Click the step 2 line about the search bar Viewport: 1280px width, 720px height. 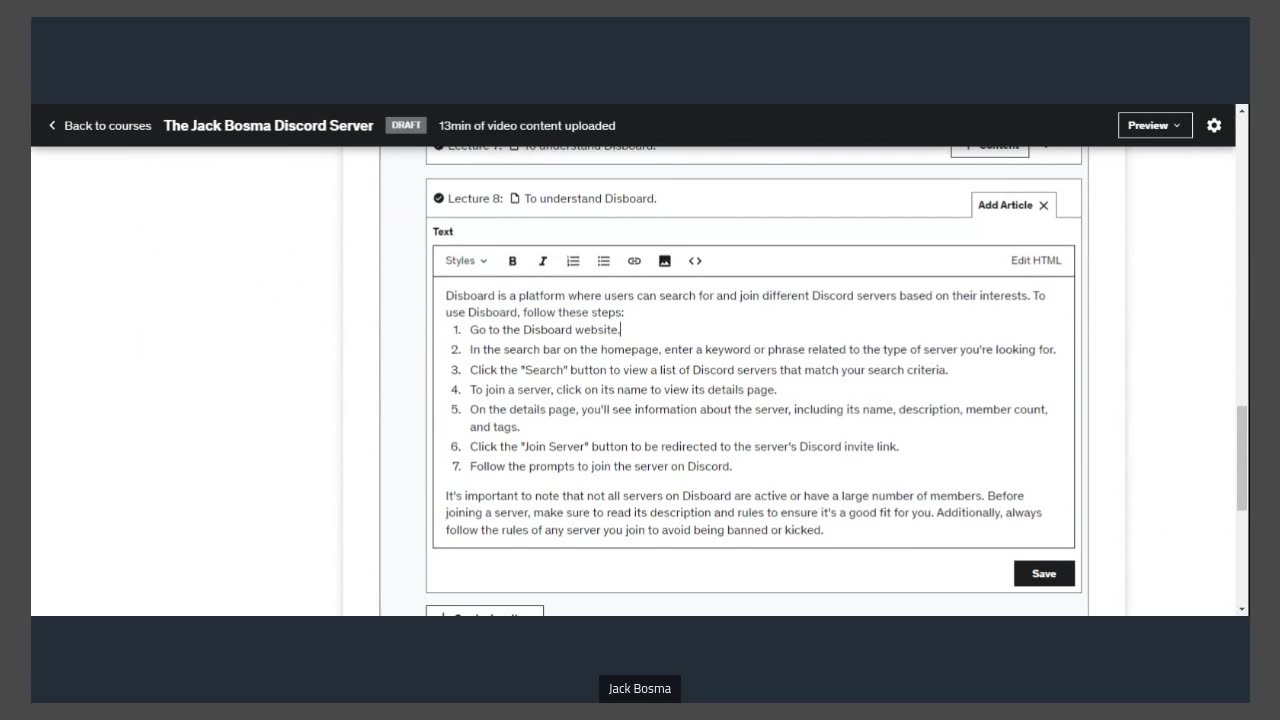[x=763, y=350]
